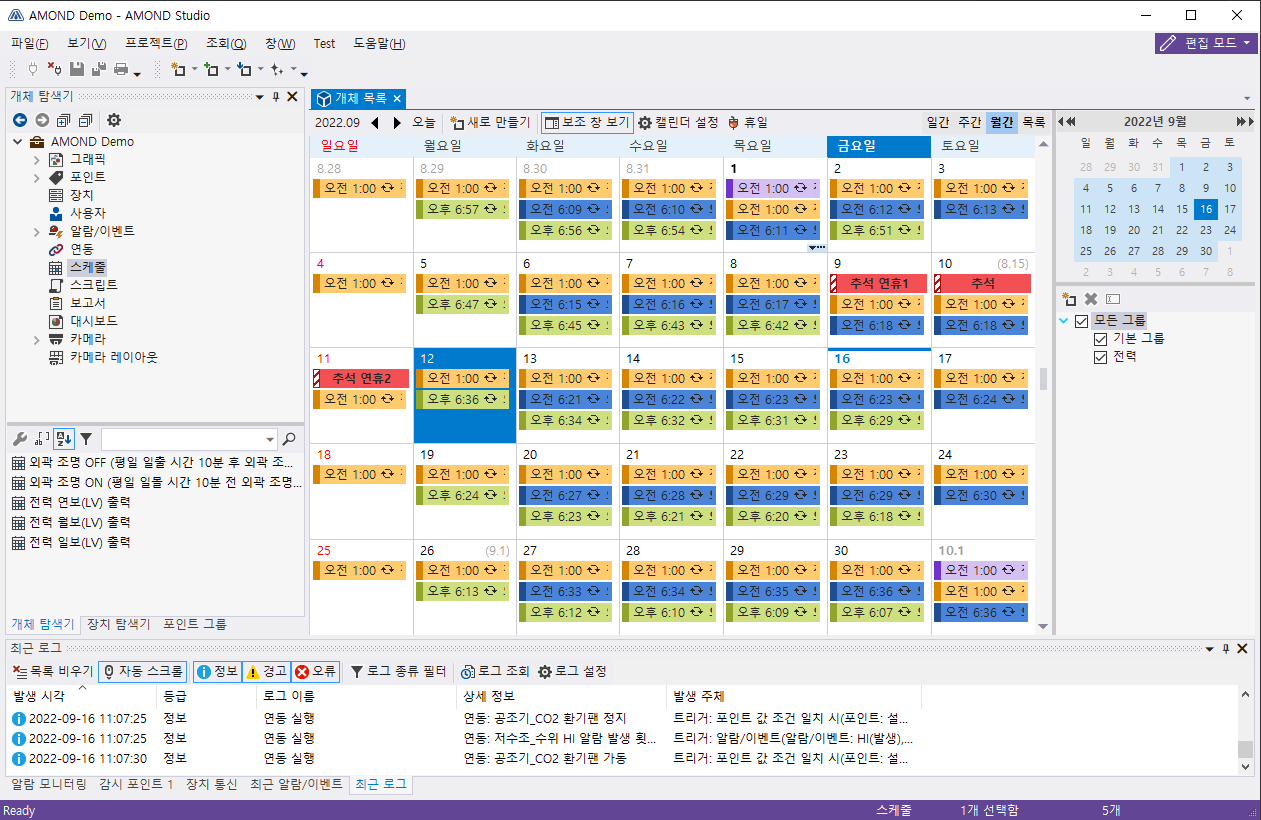Expand the 알람/이벤트 tree node
The image size is (1261, 820).
37,231
